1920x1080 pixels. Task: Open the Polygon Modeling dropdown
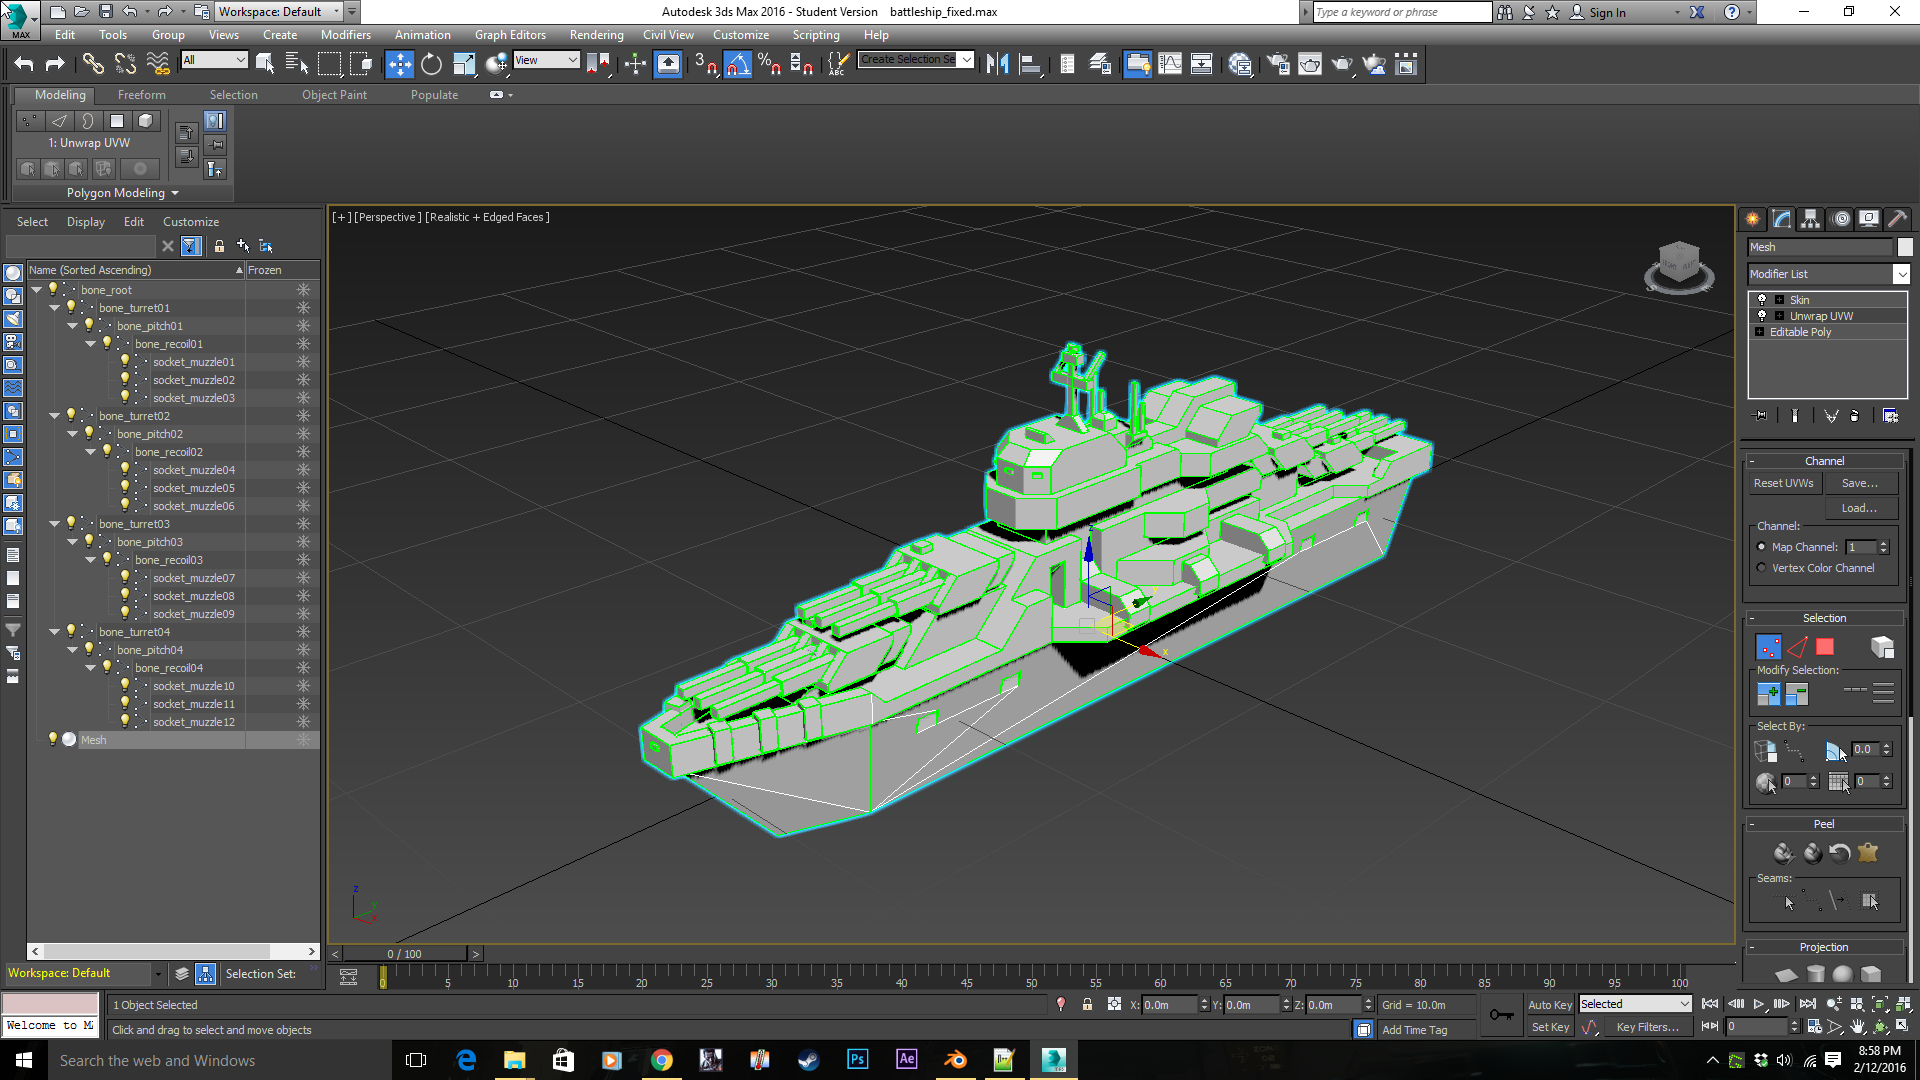[122, 193]
